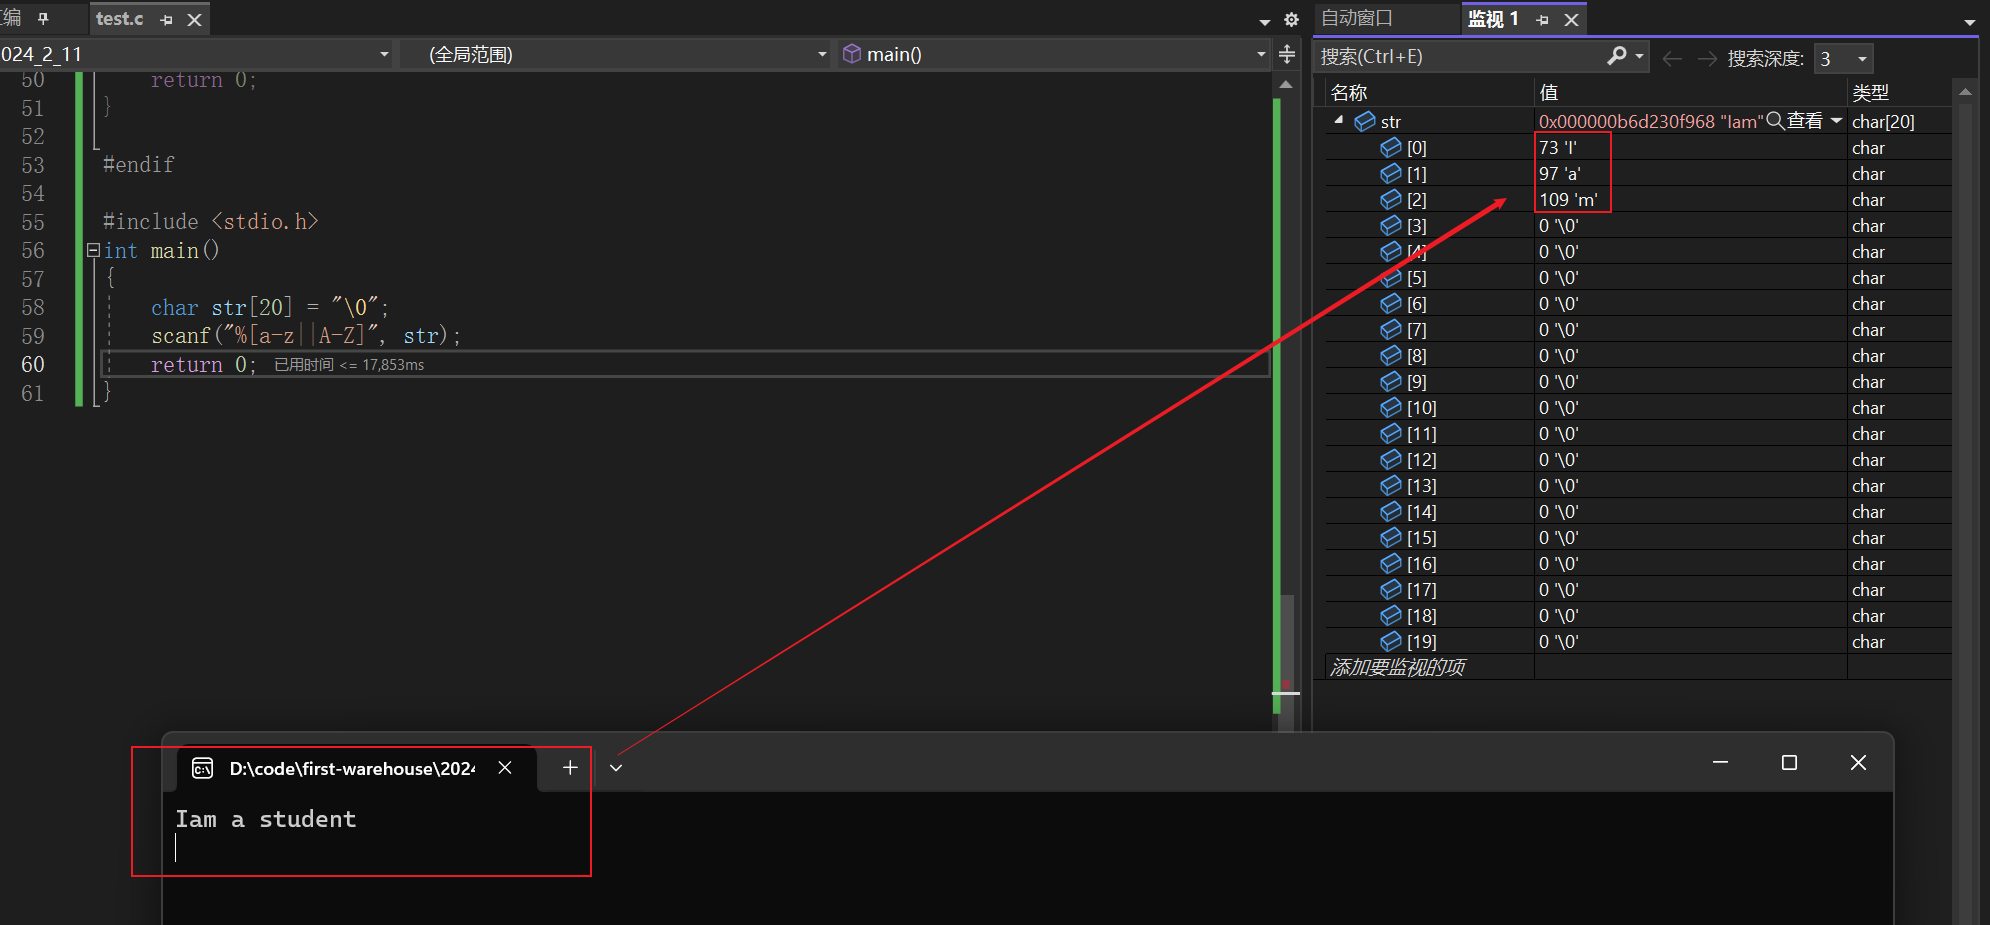
Task: Select watch element [19] icon
Action: 1390,641
